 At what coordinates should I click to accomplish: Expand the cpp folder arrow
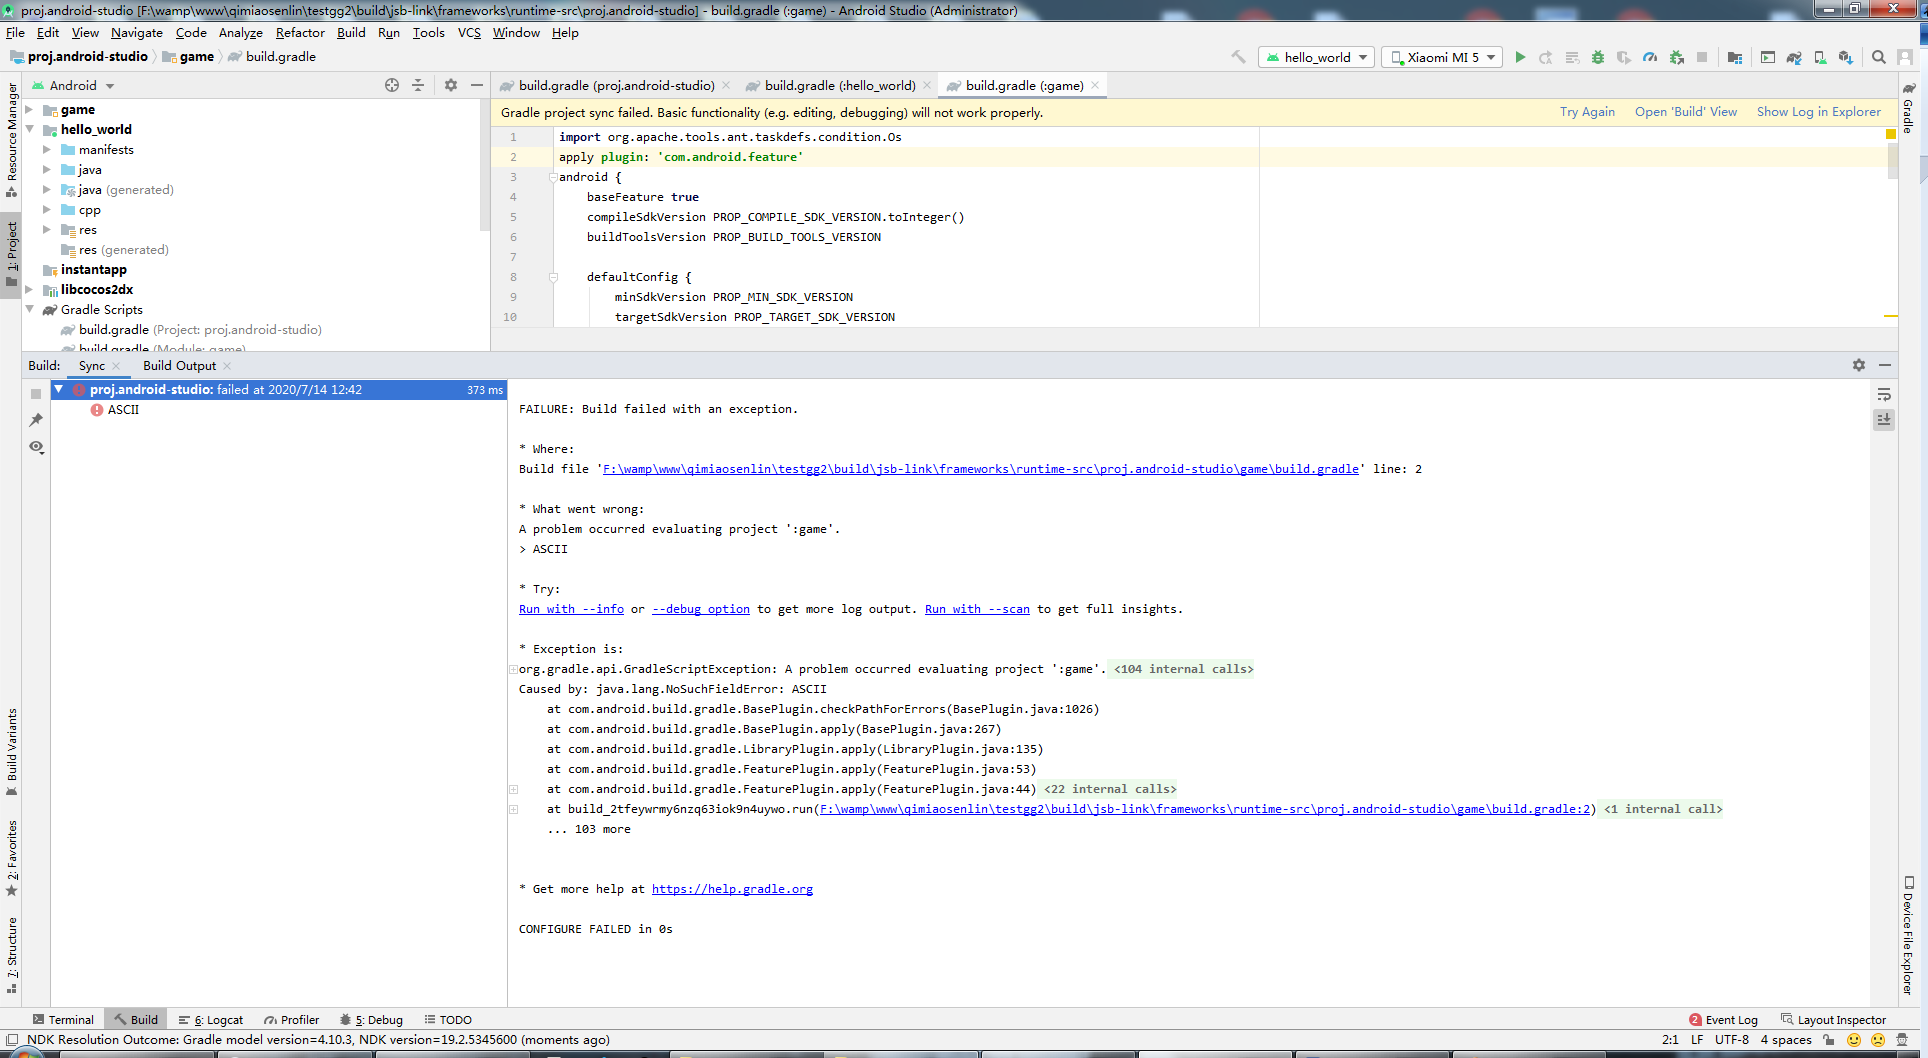[x=47, y=209]
